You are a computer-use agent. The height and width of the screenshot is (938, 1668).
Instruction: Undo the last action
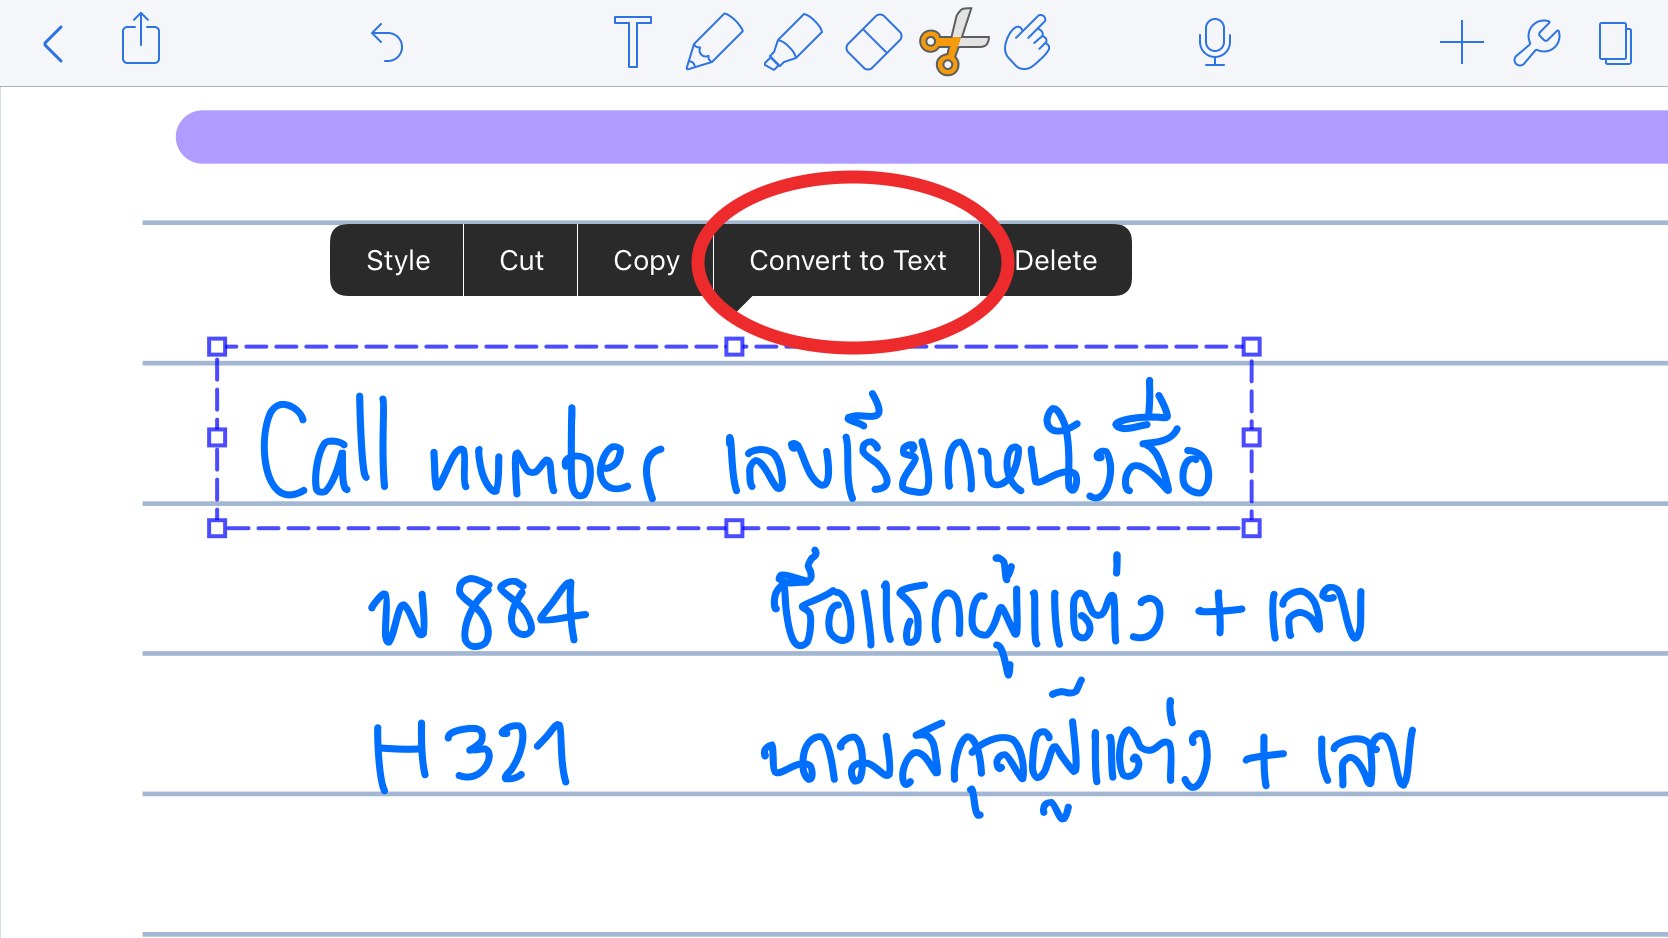[387, 43]
